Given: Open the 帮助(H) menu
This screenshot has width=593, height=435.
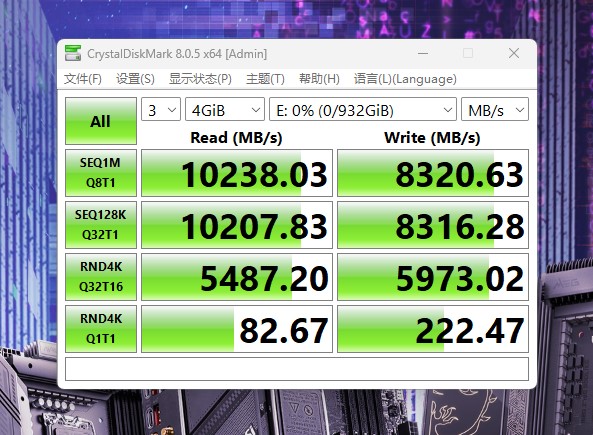Looking at the screenshot, I should coord(319,79).
